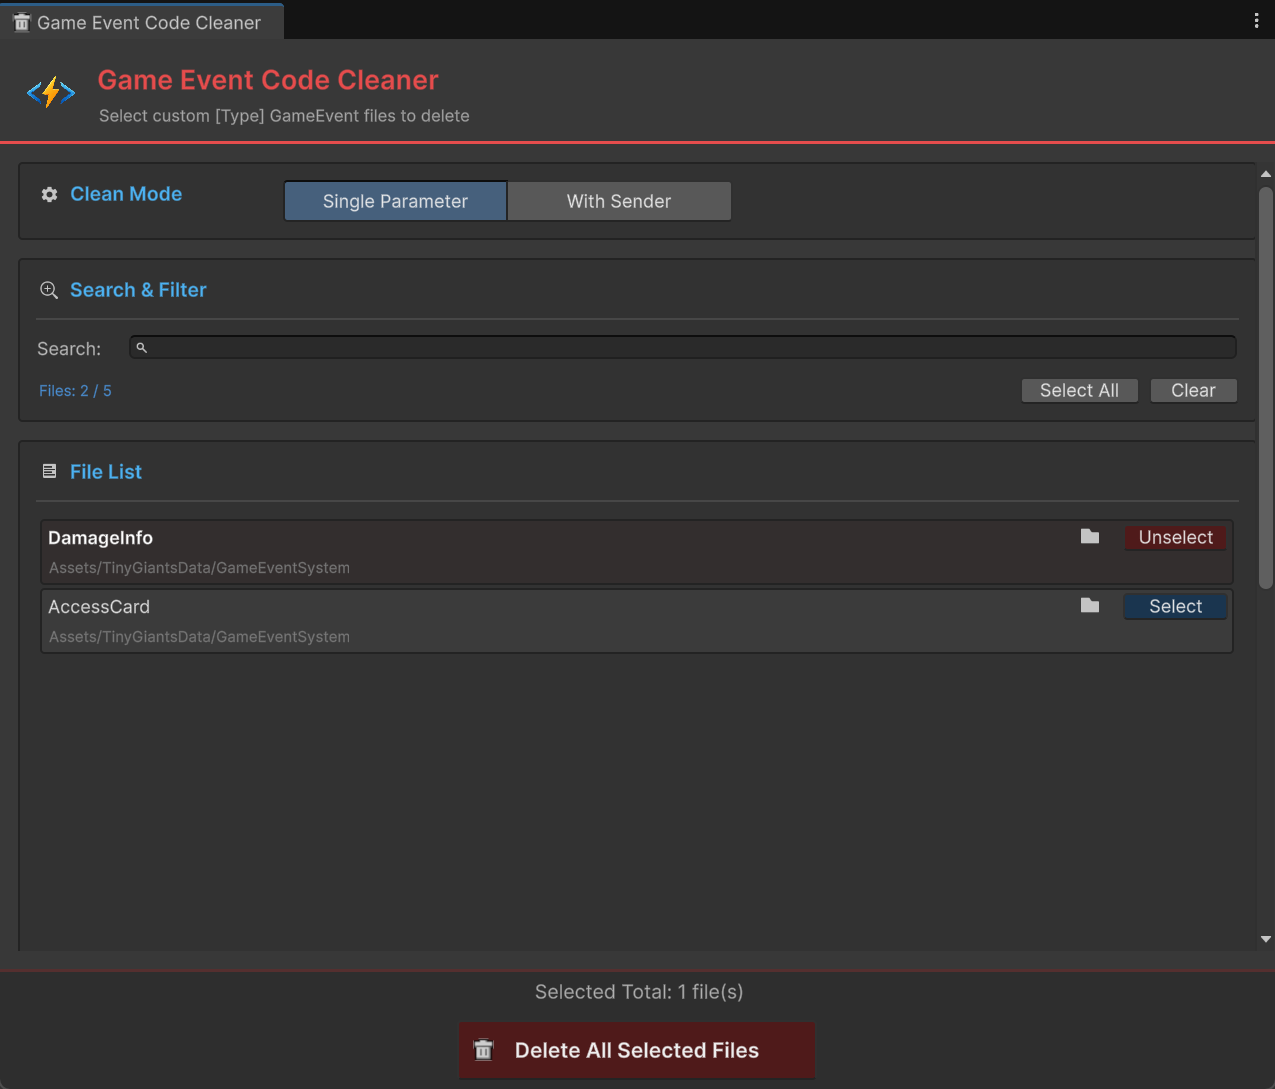Click the DamageInfo file list entry
Viewport: 1275px width, 1089px height.
point(500,551)
